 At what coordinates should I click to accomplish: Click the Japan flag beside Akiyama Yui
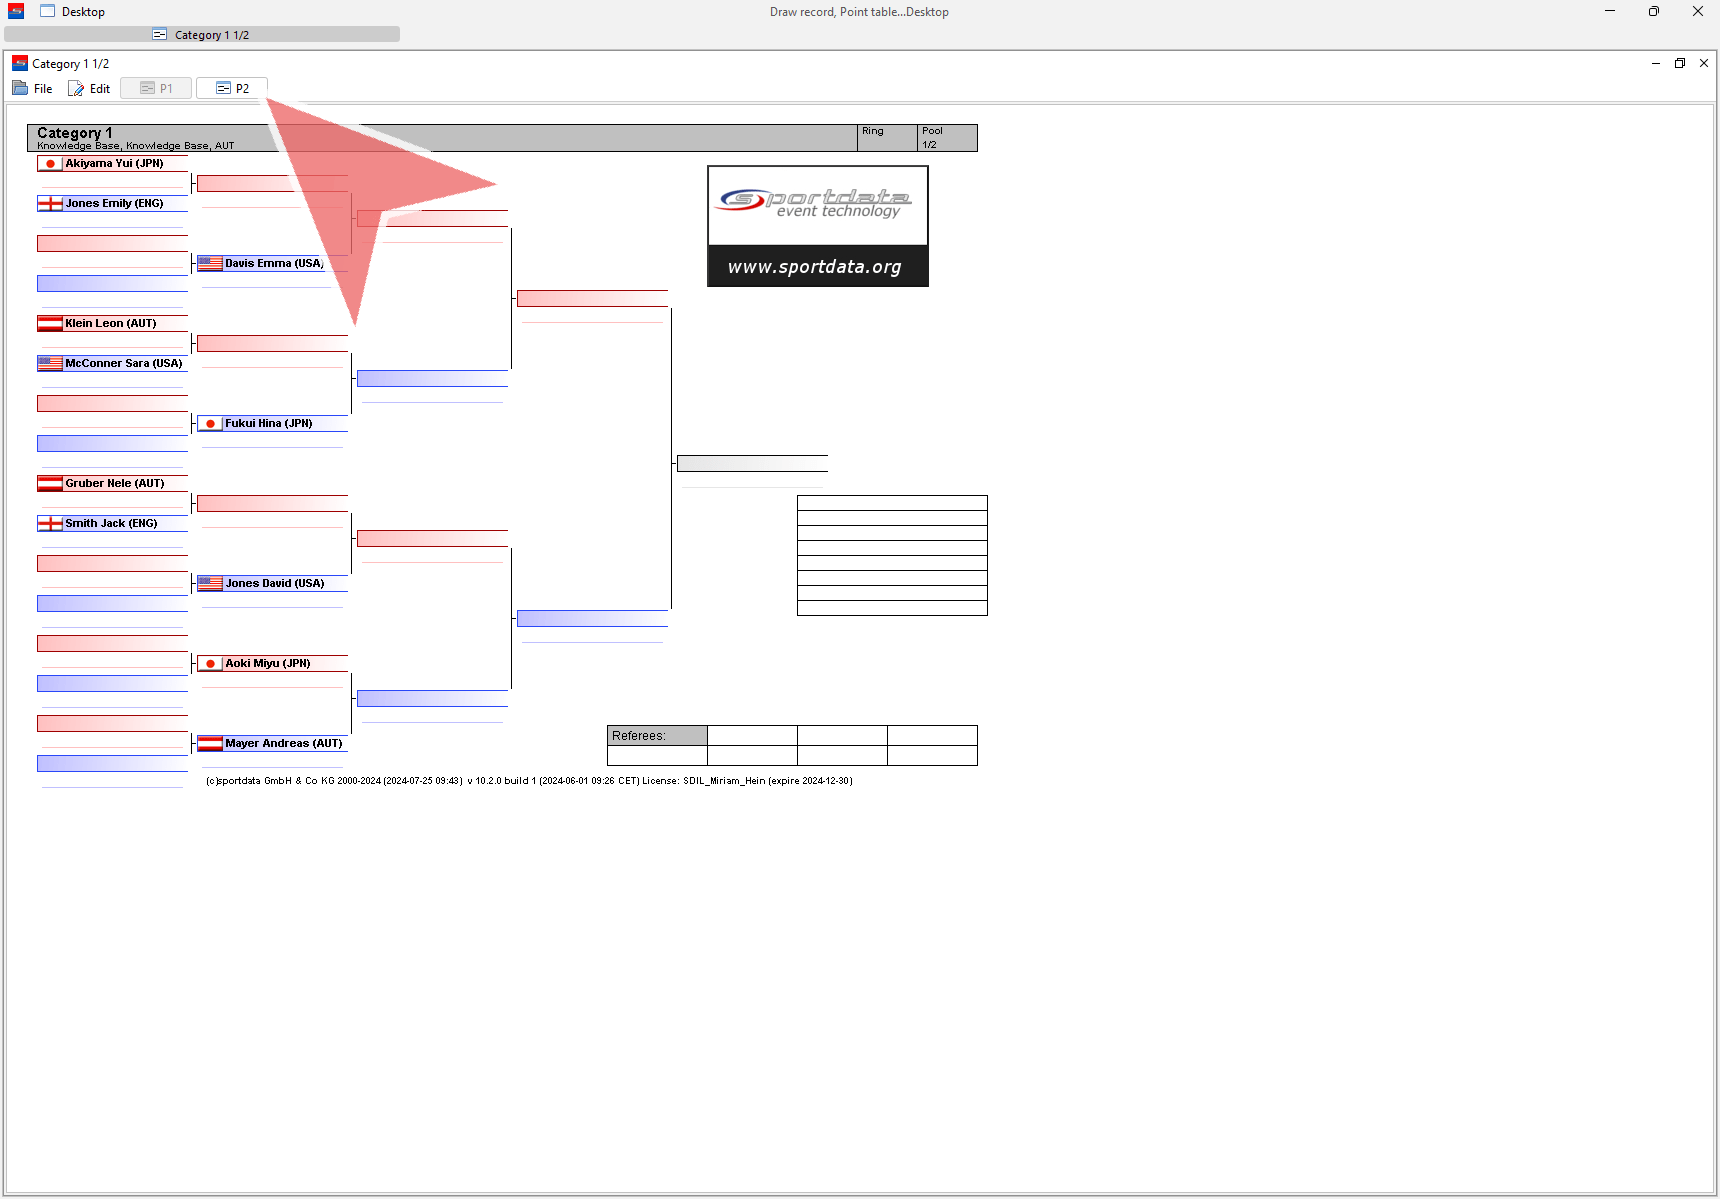[50, 164]
